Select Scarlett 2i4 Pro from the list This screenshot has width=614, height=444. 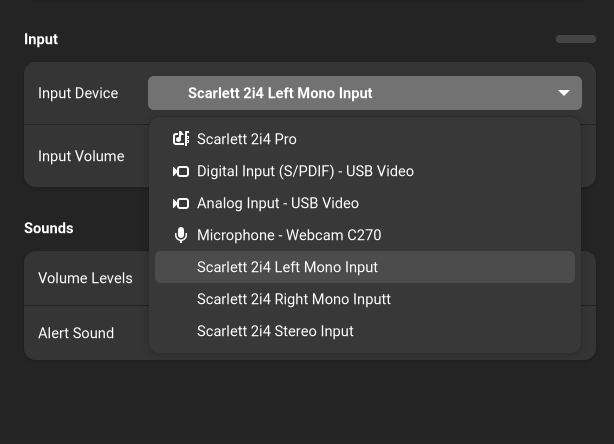[x=365, y=139]
